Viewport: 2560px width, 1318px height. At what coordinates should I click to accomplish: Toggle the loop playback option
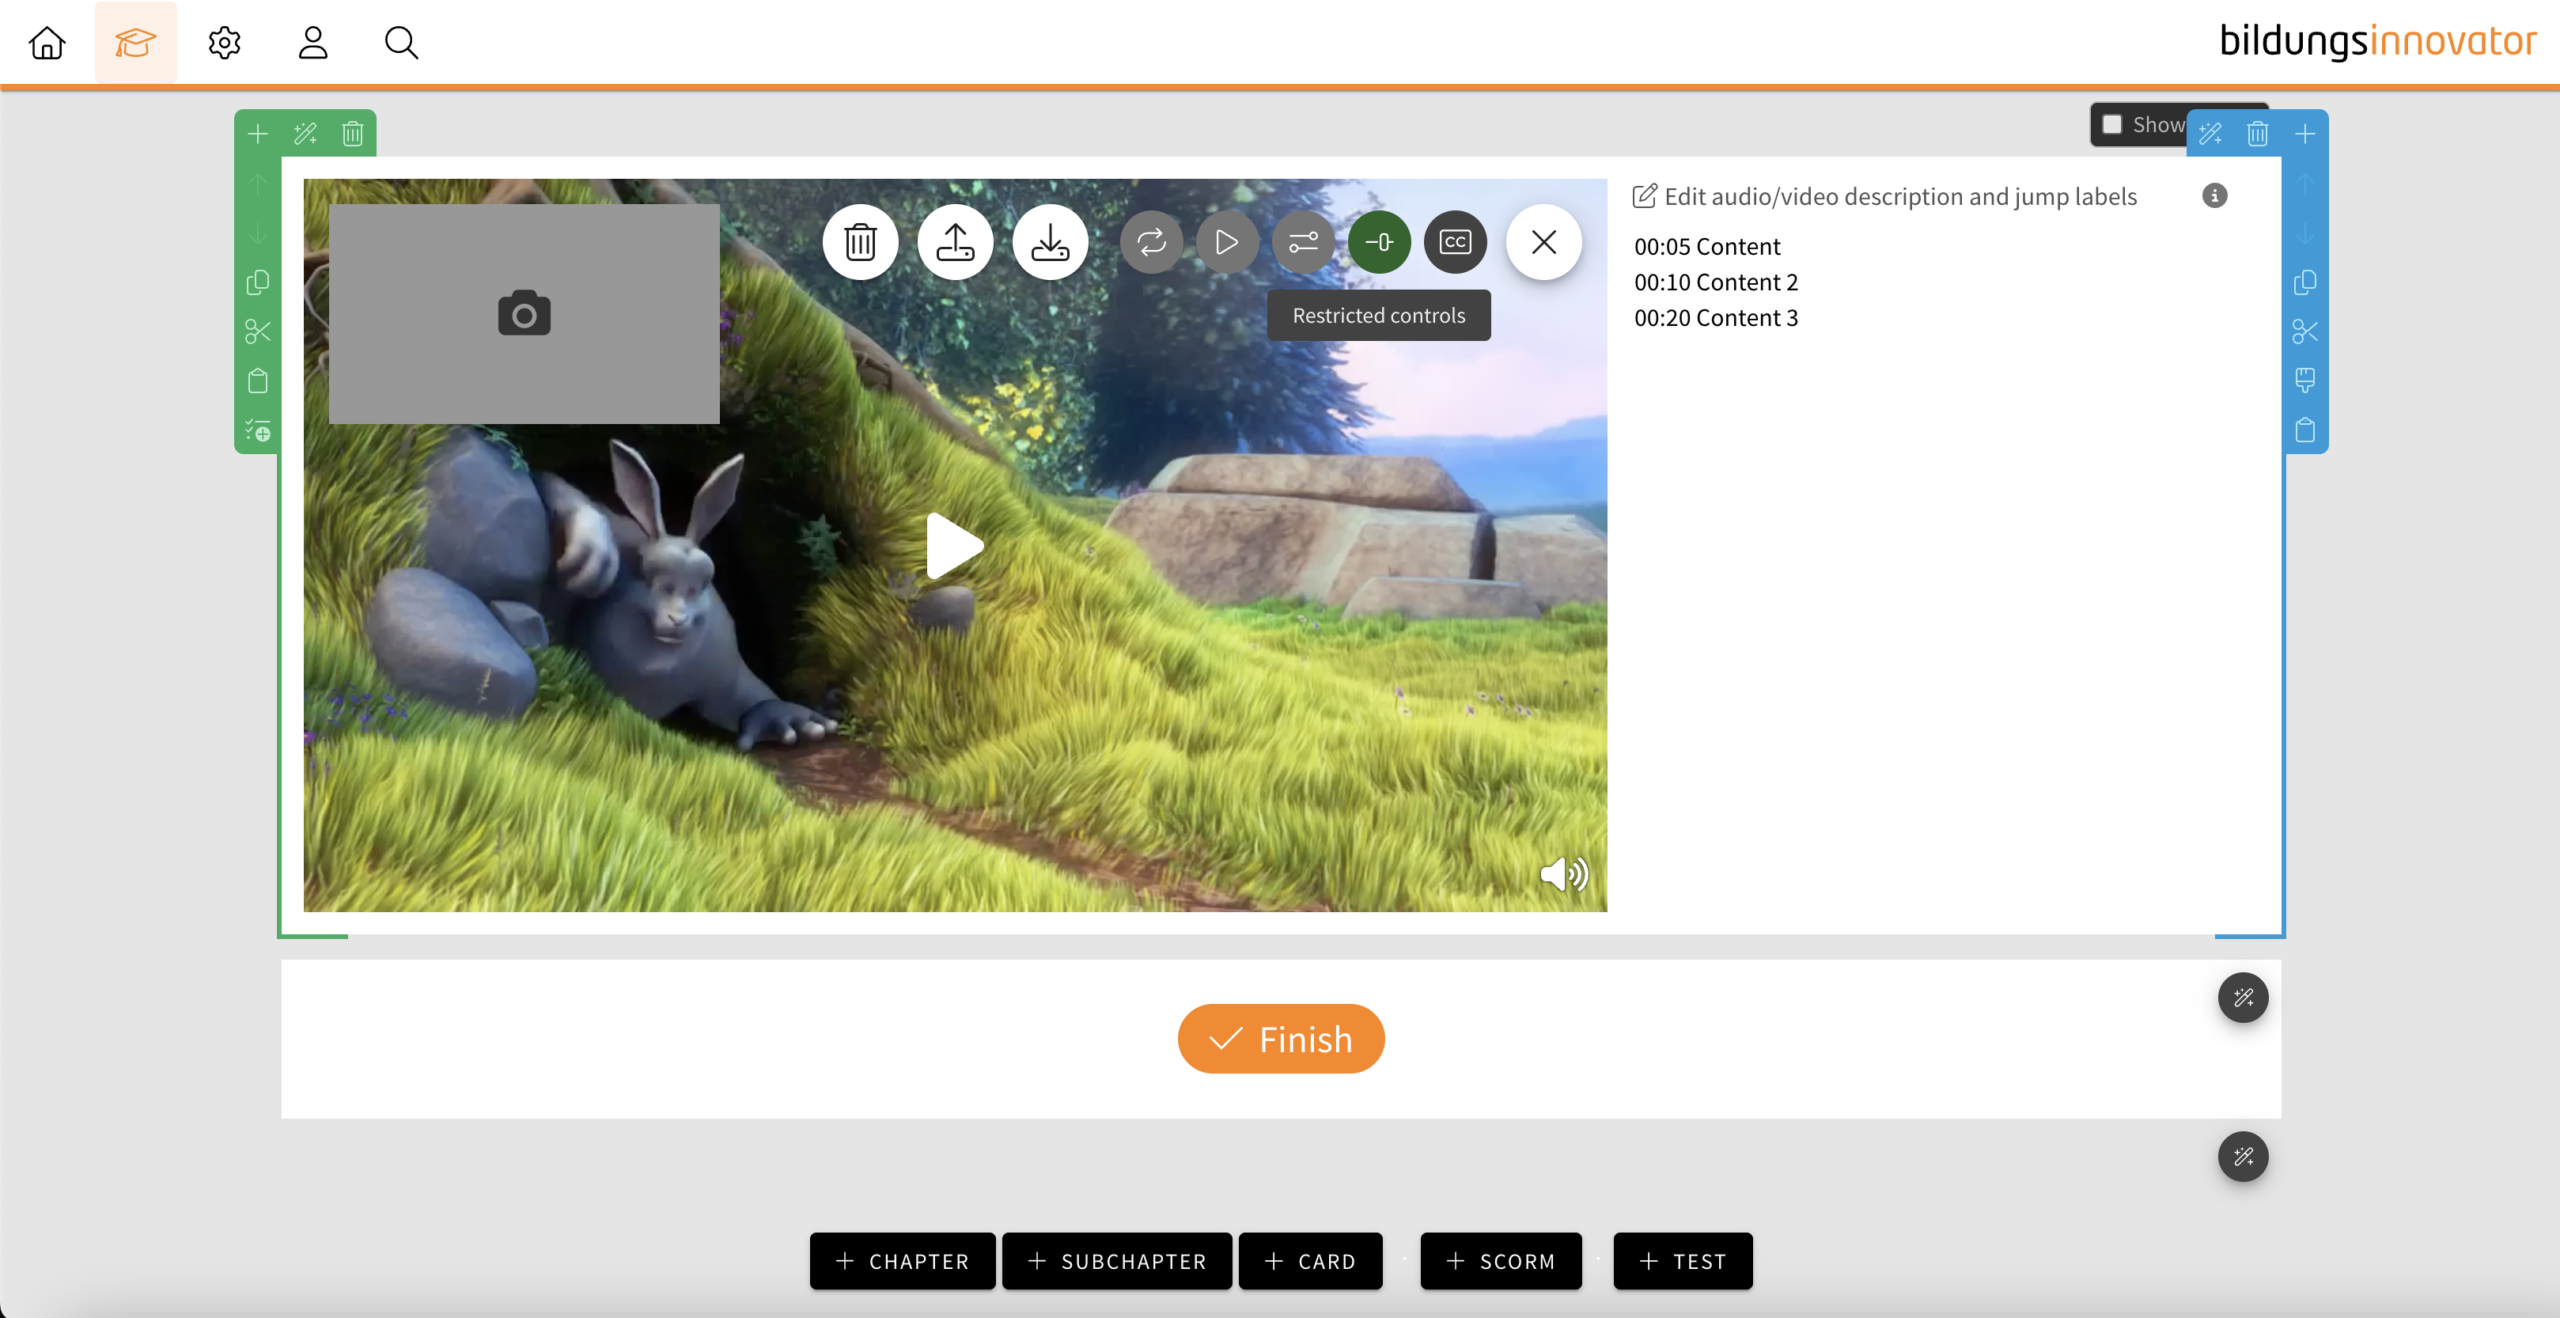pyautogui.click(x=1151, y=242)
